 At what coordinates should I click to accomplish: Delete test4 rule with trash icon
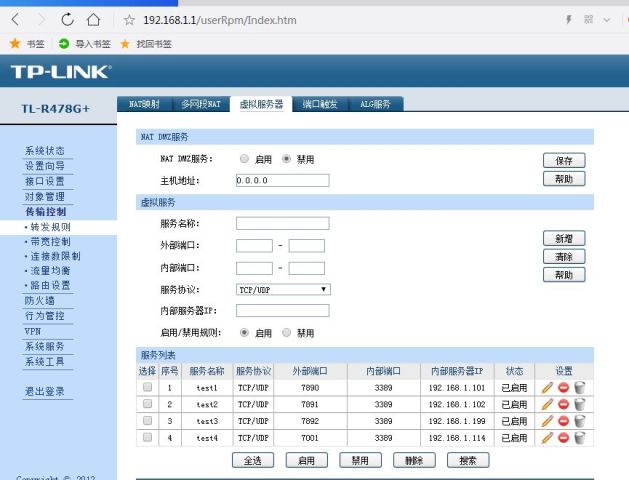tap(580, 438)
